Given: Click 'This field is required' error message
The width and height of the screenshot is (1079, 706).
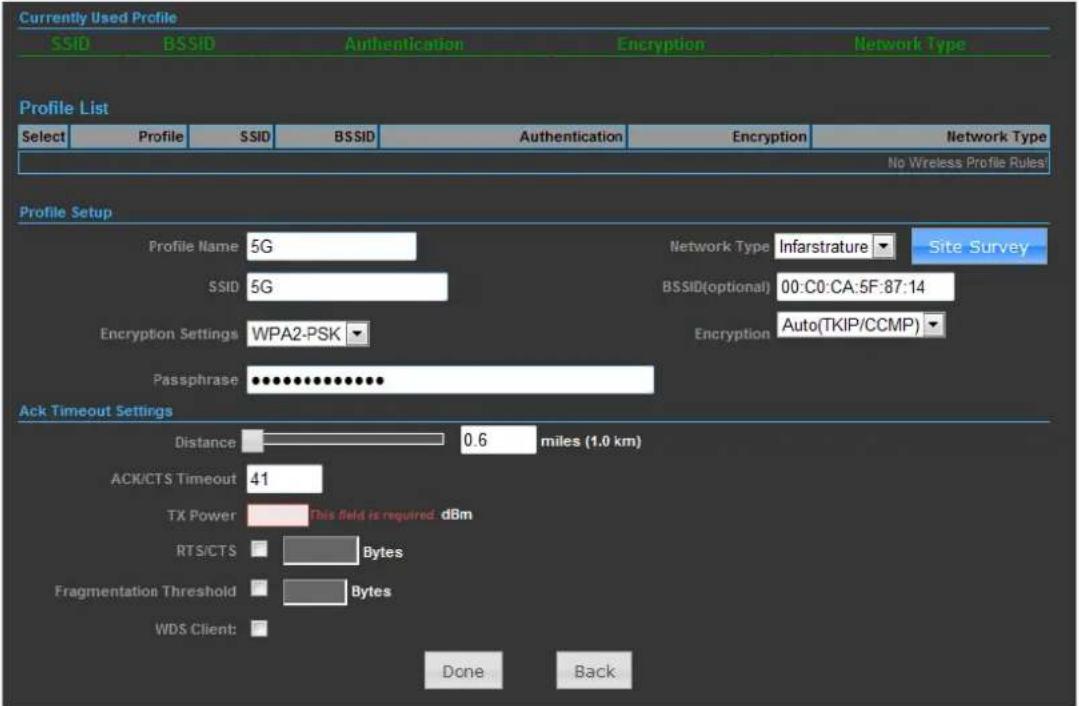Looking at the screenshot, I should point(372,515).
